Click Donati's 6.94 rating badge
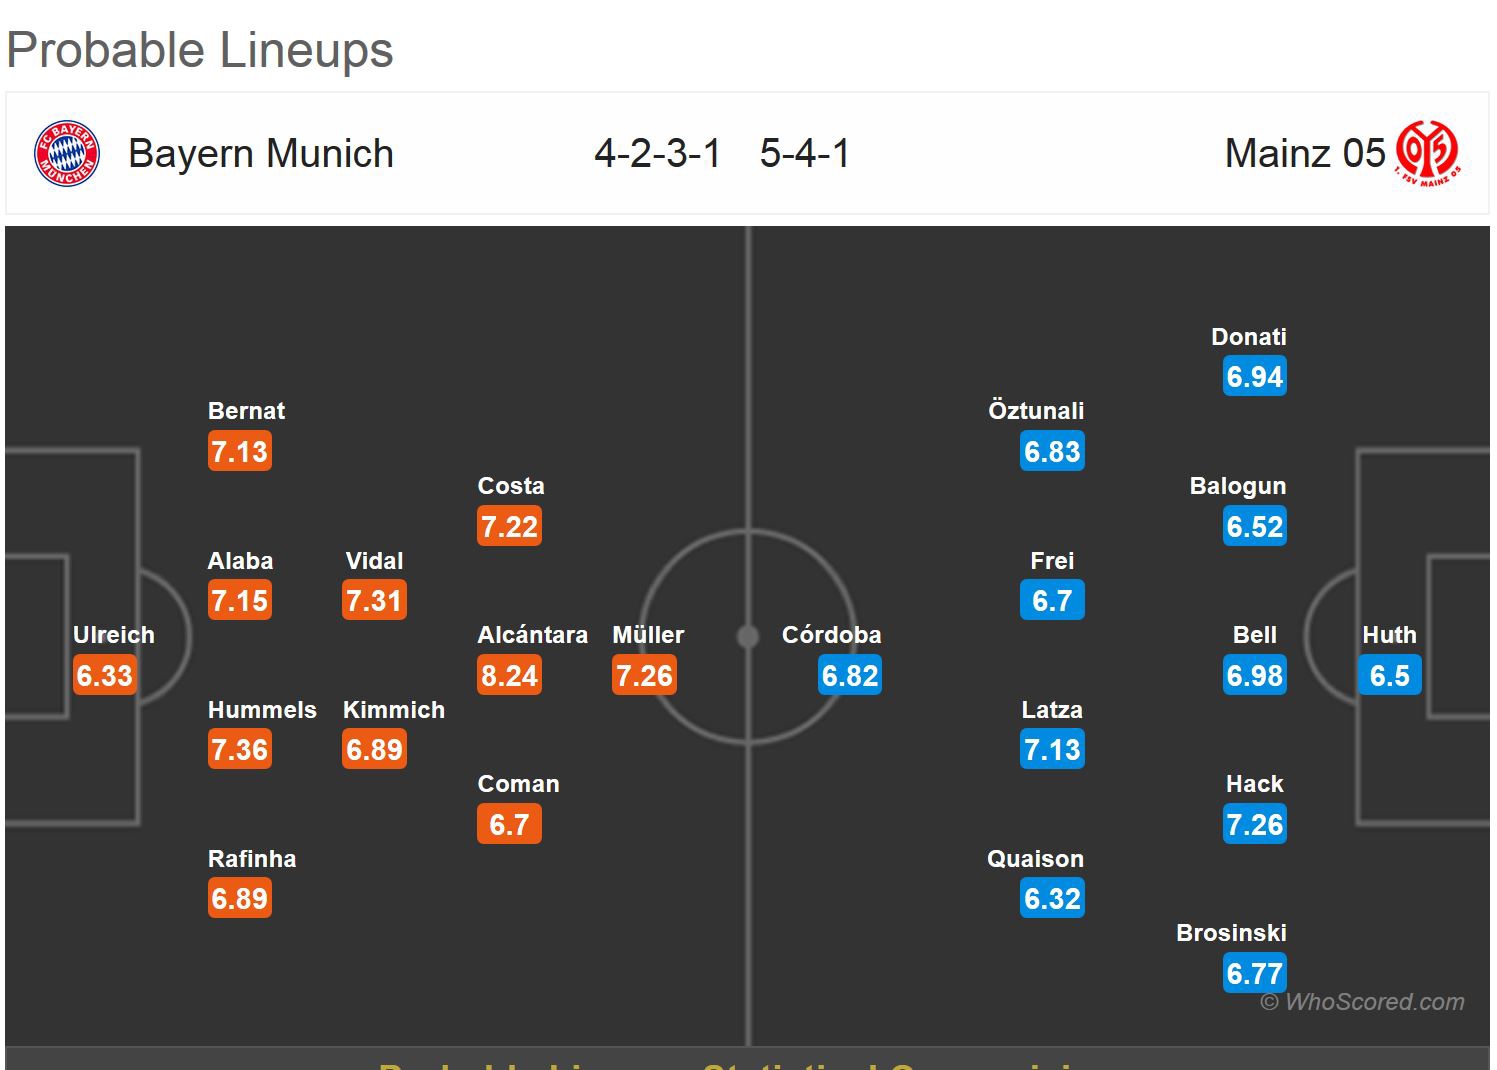 1254,377
